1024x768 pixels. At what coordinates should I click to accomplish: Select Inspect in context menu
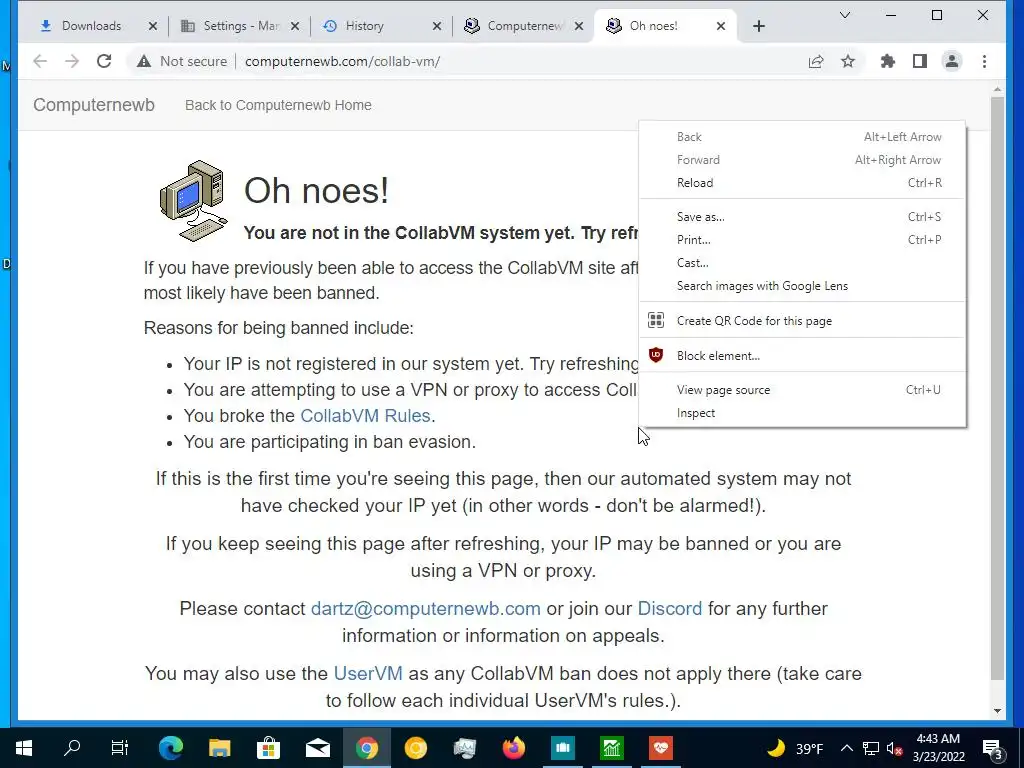click(x=803, y=413)
